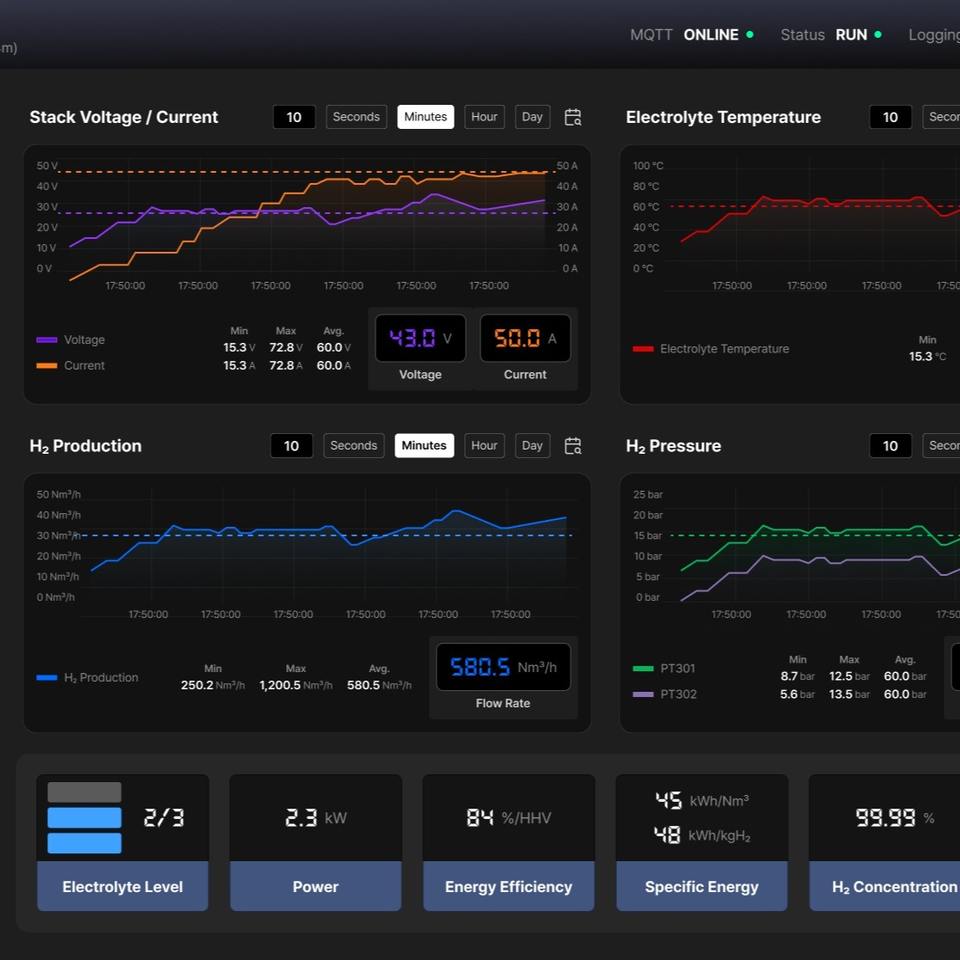Click the RUN status green indicator dot
This screenshot has height=960, width=960.
pyautogui.click(x=878, y=35)
